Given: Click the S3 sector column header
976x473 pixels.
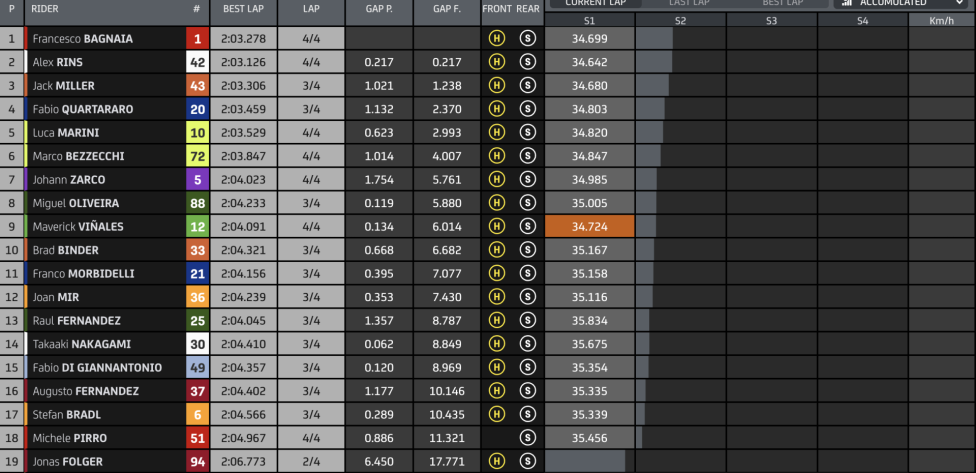Looking at the screenshot, I should pos(772,21).
